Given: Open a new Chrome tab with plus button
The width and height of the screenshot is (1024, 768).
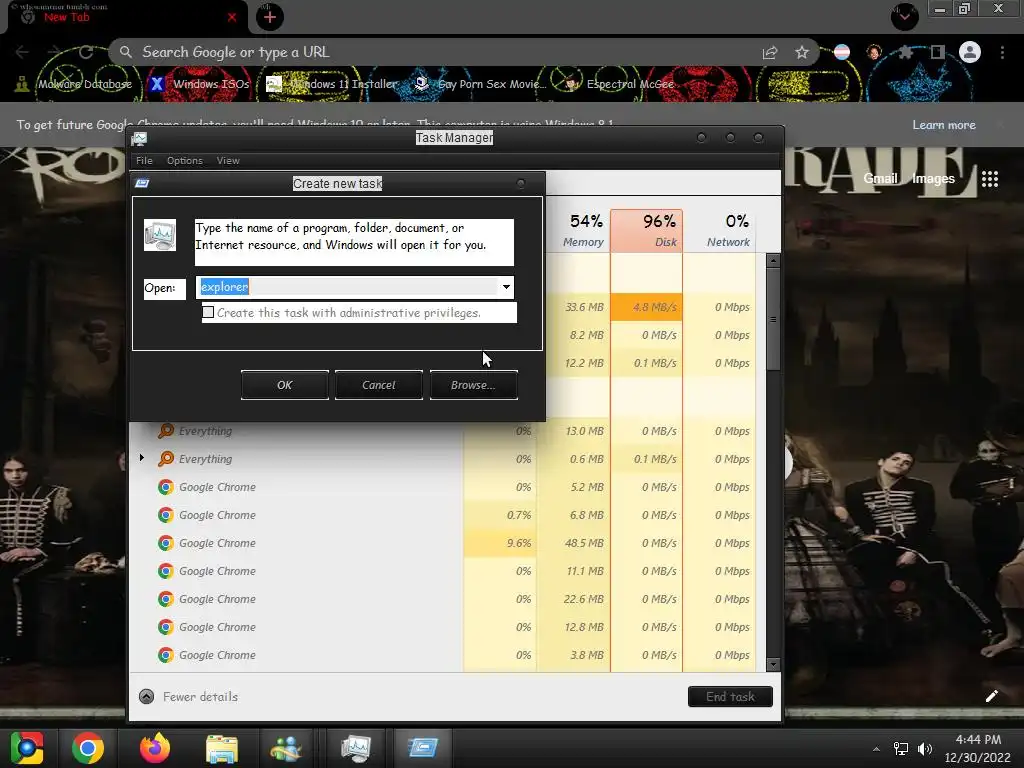Looking at the screenshot, I should (x=270, y=18).
